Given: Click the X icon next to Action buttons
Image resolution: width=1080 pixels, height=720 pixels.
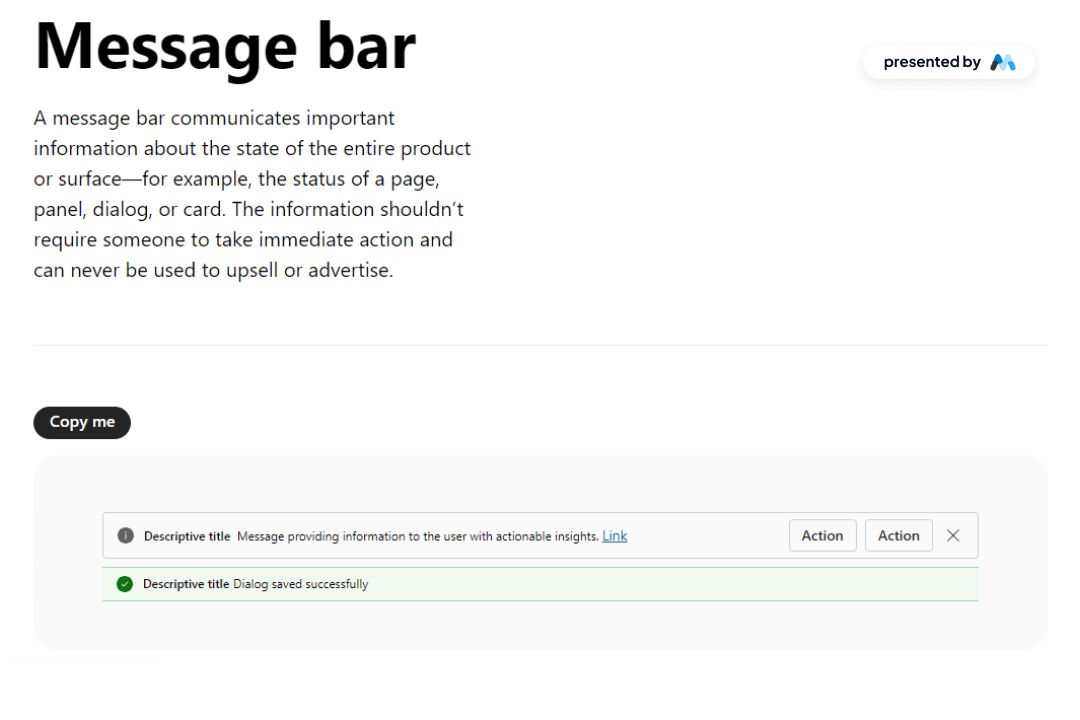Looking at the screenshot, I should [952, 535].
